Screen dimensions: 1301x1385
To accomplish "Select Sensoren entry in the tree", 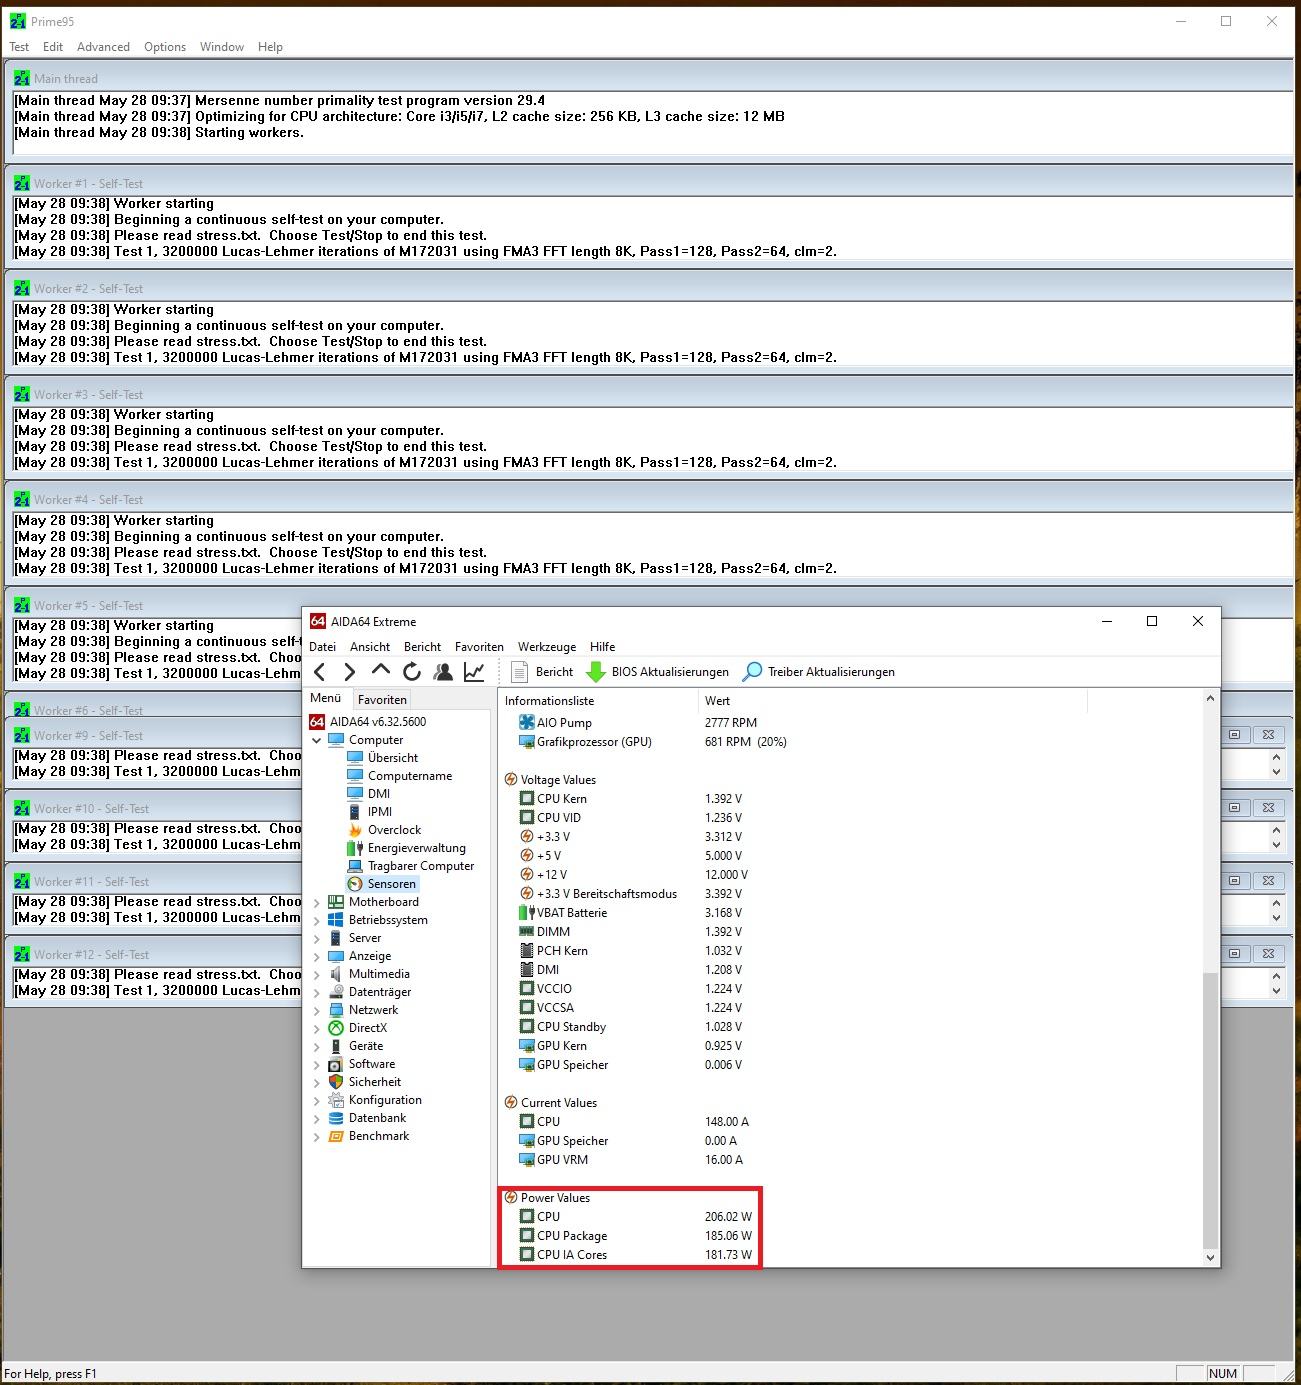I will (x=381, y=884).
